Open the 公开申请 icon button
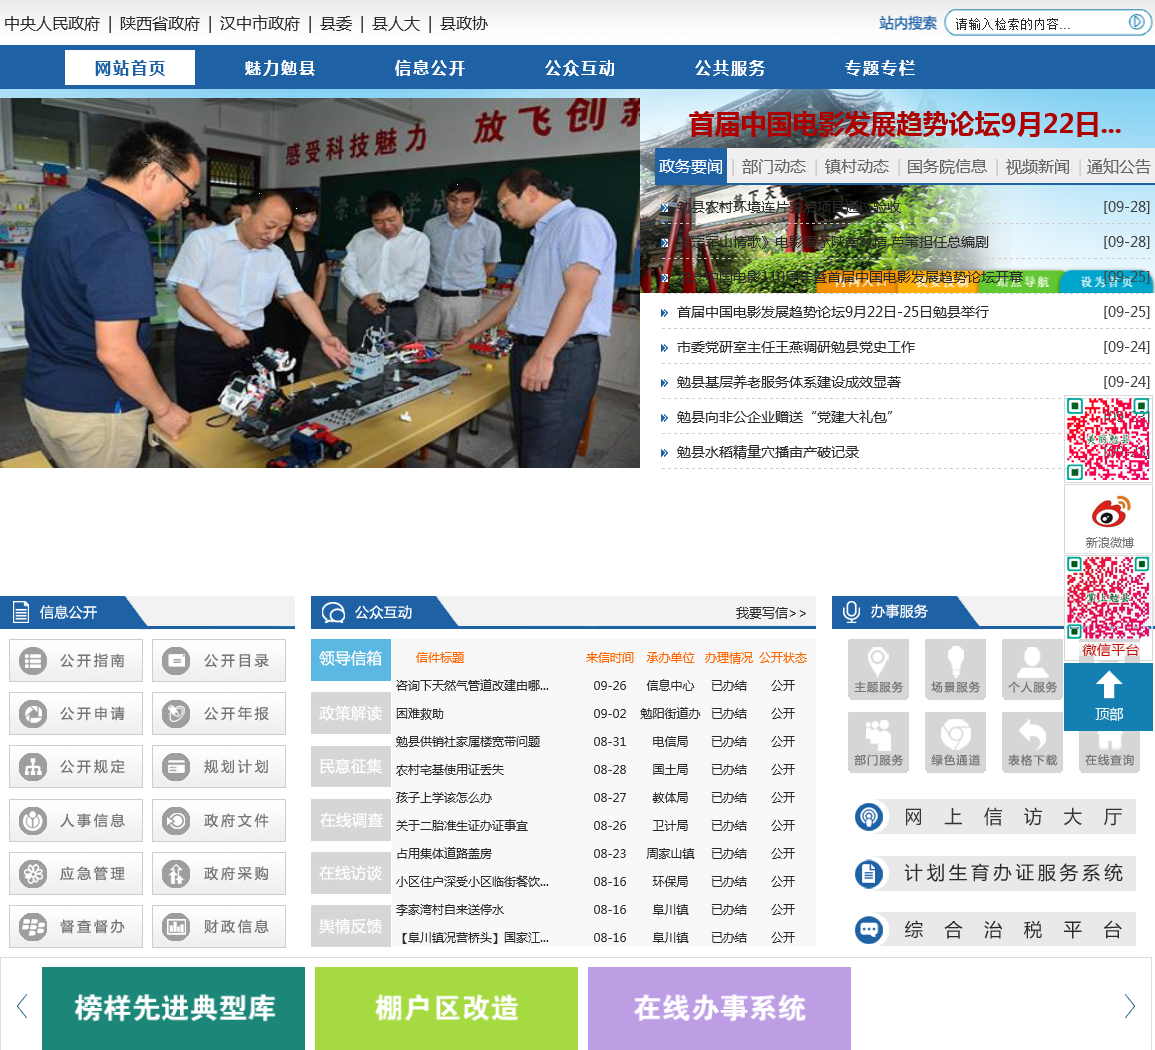The width and height of the screenshot is (1155, 1050). 76,713
